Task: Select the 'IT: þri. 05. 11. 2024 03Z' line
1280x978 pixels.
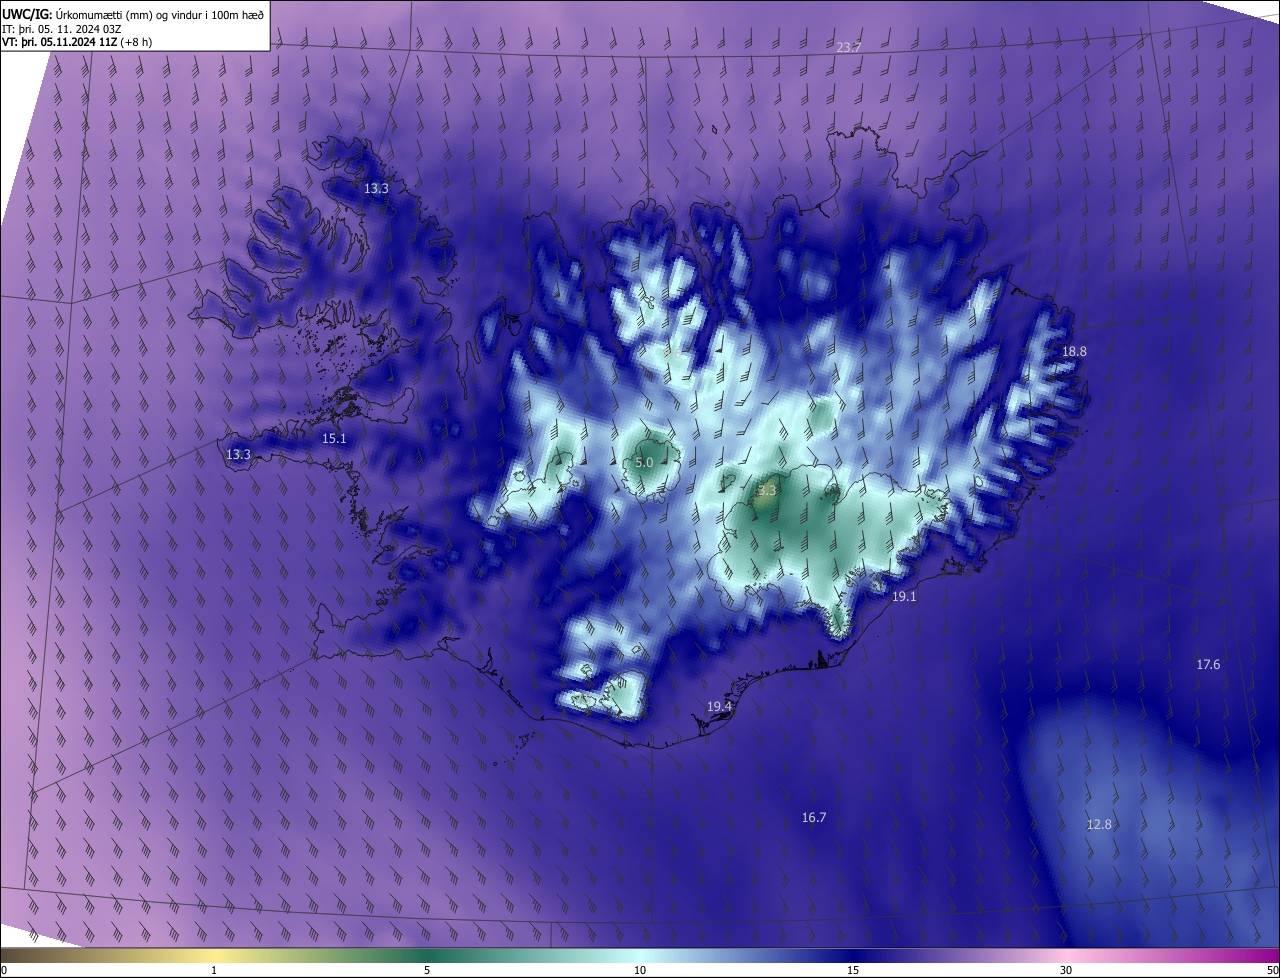Action: [62, 28]
